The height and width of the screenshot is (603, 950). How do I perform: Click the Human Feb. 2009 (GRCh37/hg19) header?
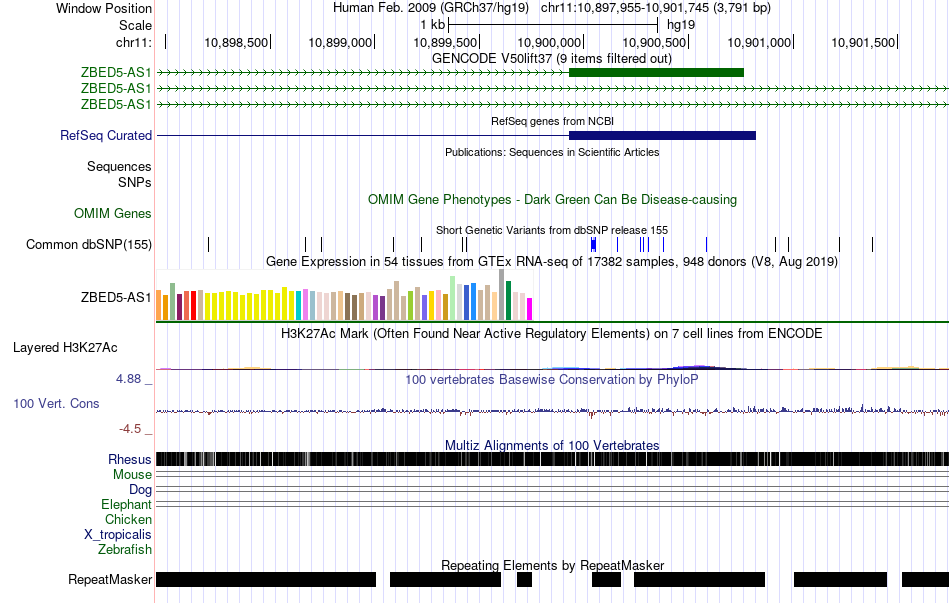click(x=431, y=8)
